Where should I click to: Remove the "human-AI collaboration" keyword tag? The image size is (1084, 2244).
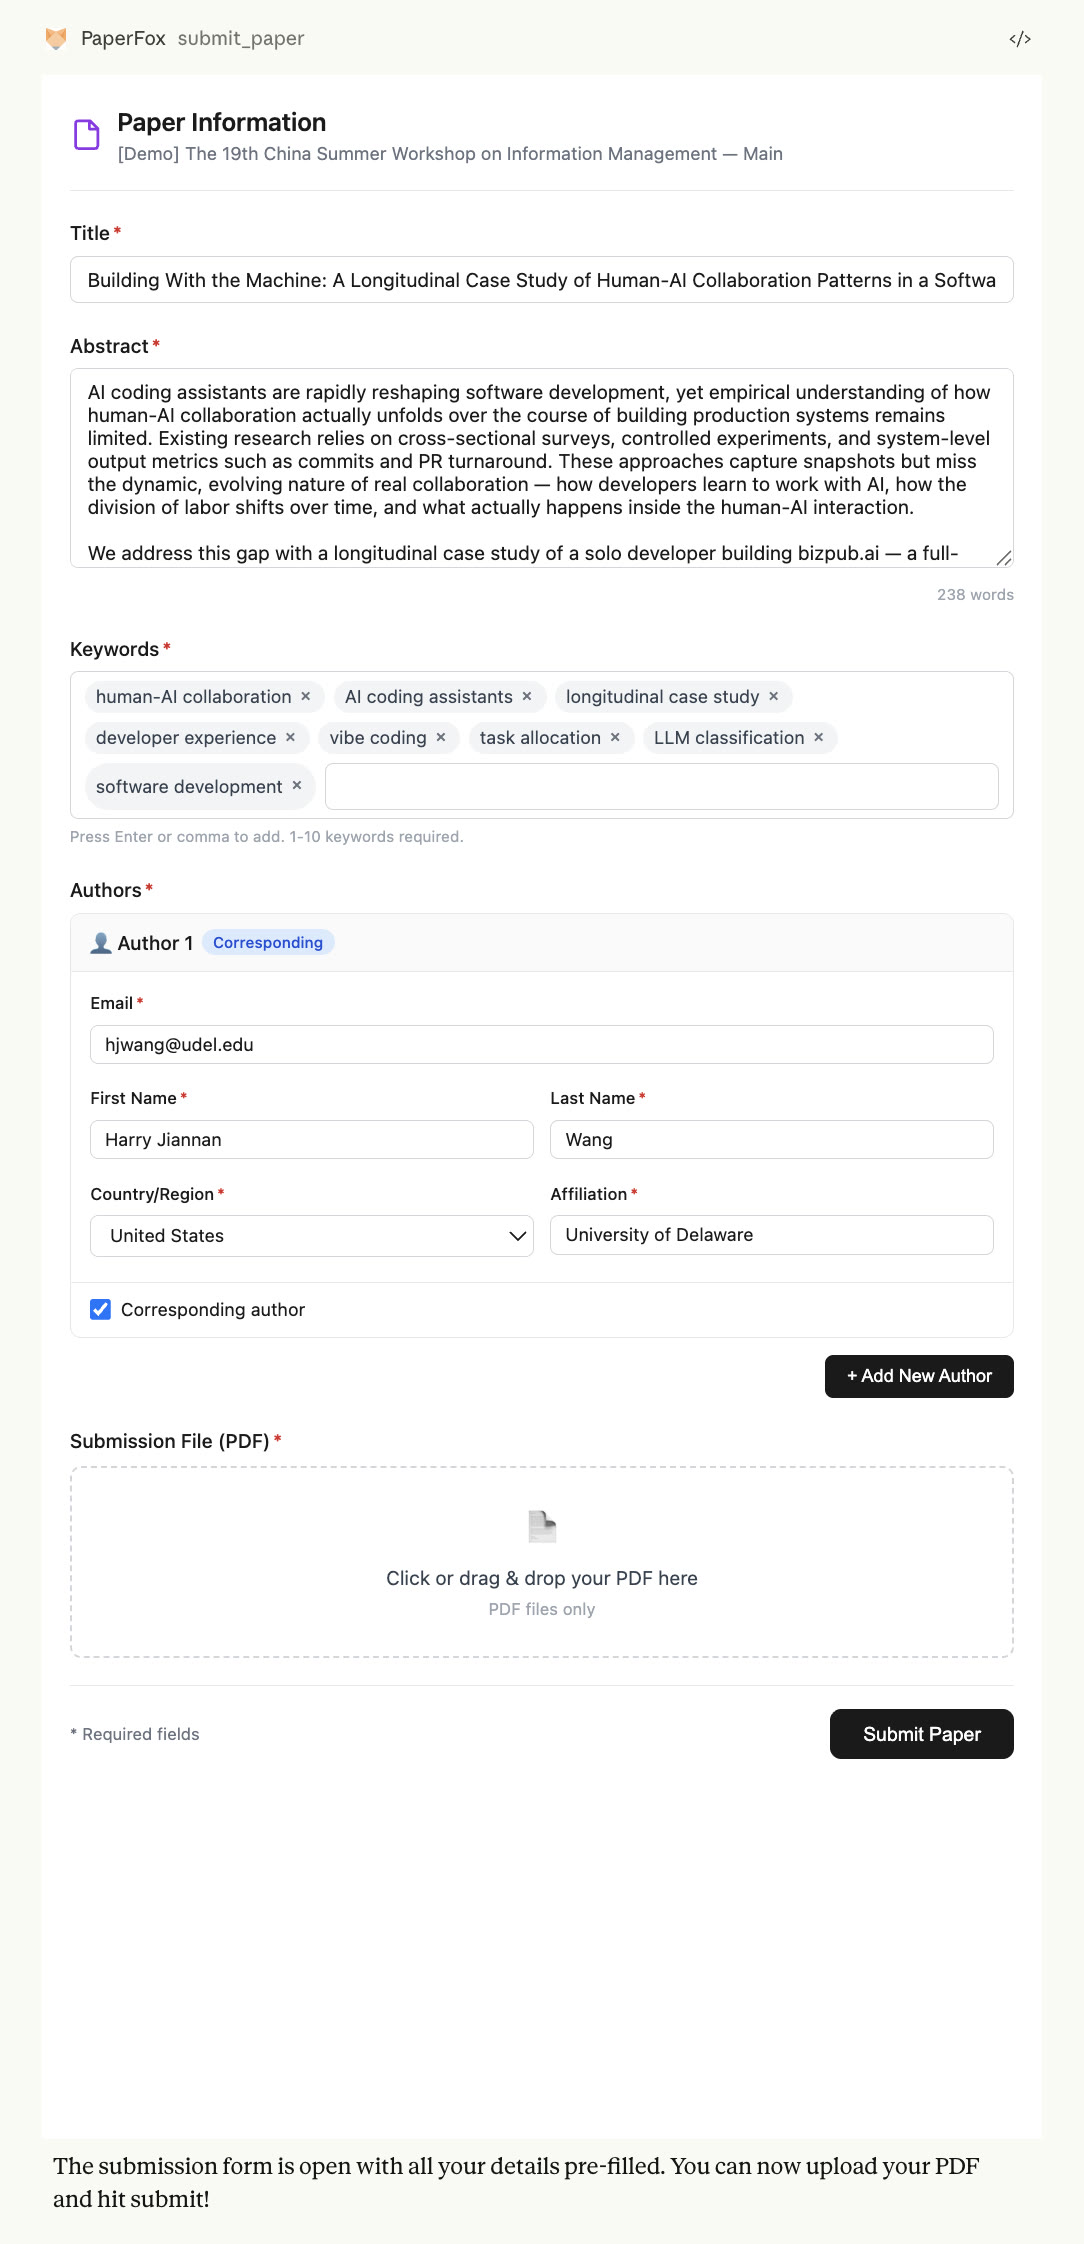[306, 696]
